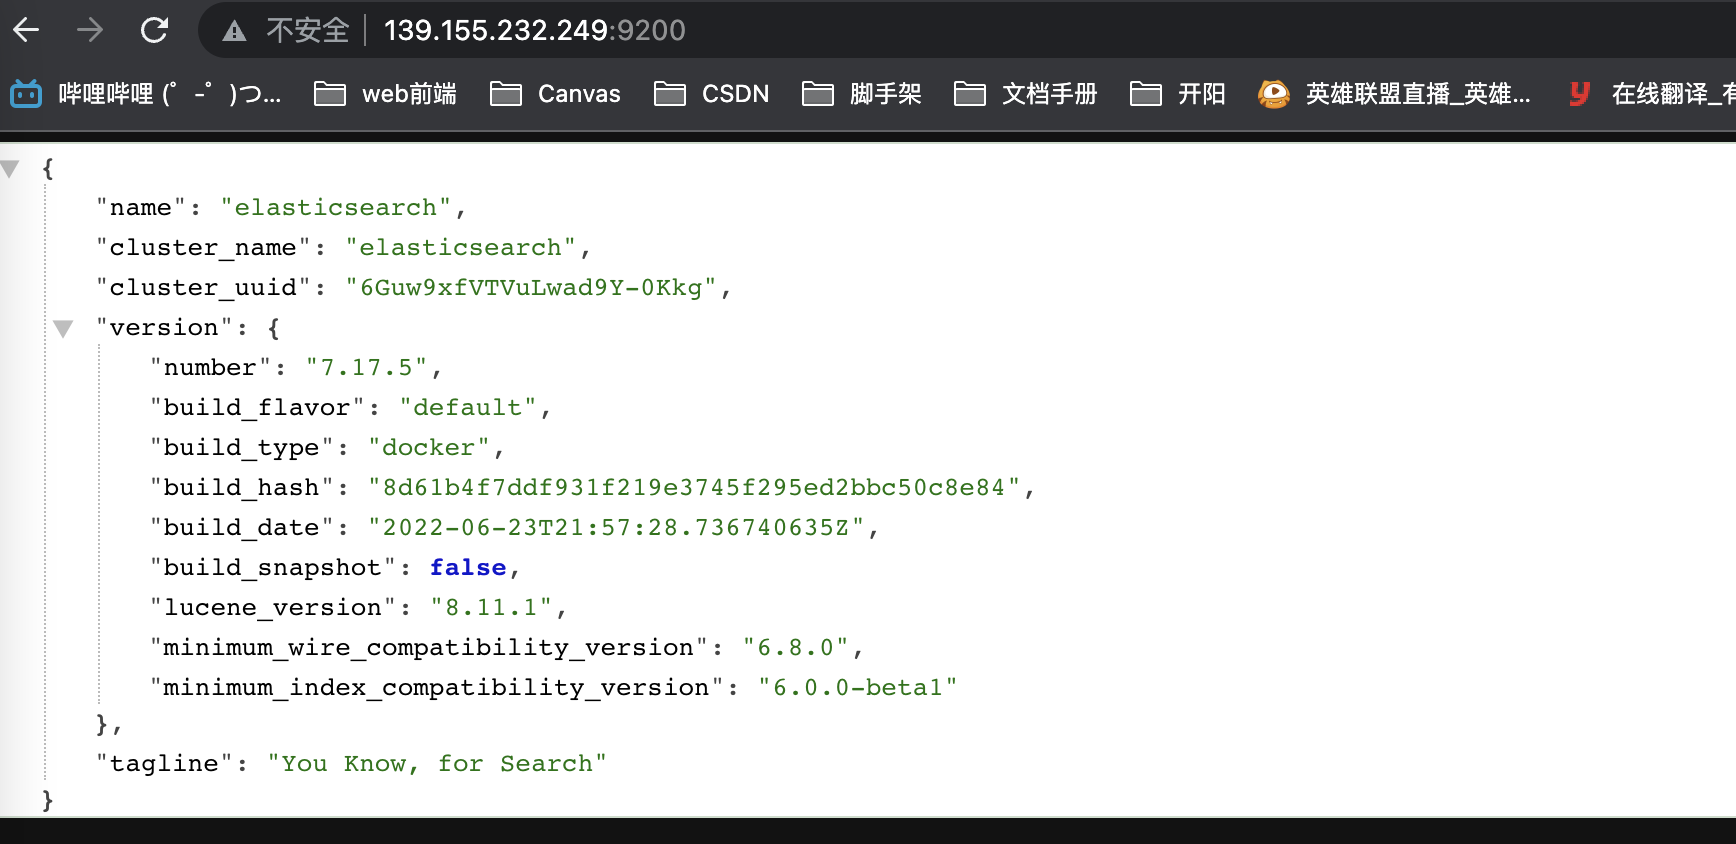Click the "elasticsearch" value of name
This screenshot has height=844, width=1736.
pos(336,208)
